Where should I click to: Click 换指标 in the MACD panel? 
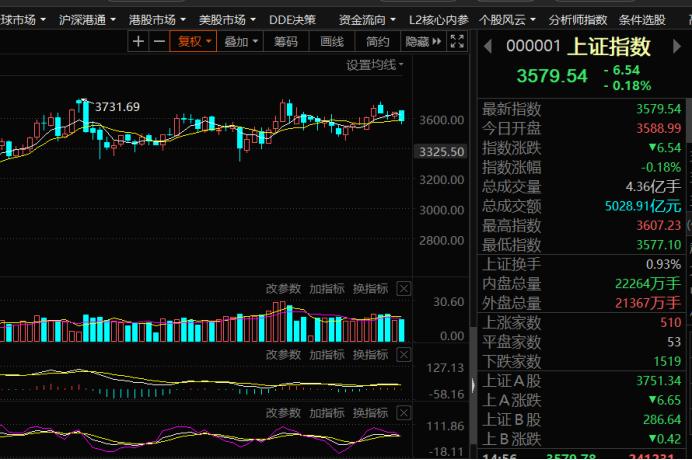point(370,355)
